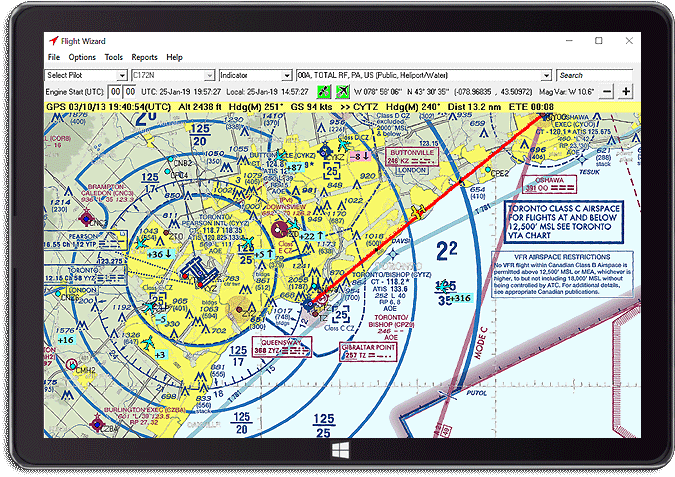The width and height of the screenshot is (675, 477).
Task: Click the Search field
Action: tap(595, 75)
